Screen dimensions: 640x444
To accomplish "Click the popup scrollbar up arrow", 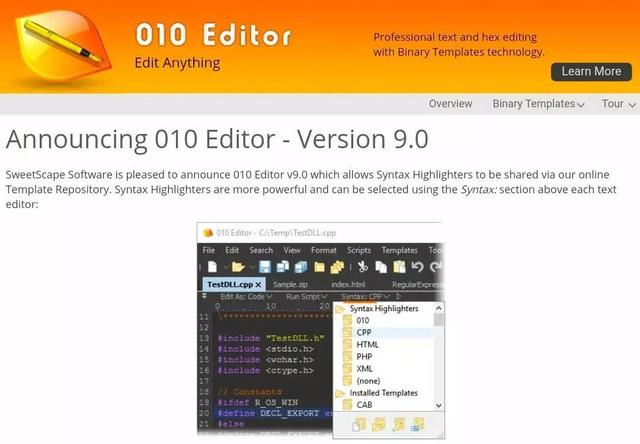I will pos(439,308).
